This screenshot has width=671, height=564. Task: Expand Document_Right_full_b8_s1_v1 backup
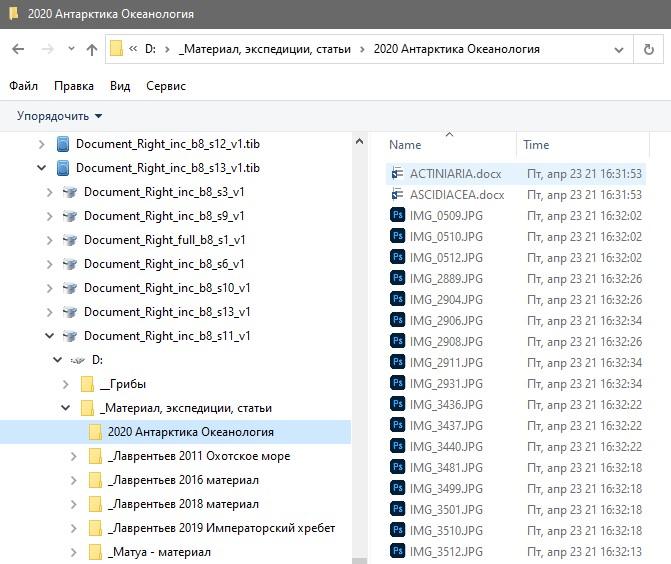pyautogui.click(x=49, y=240)
